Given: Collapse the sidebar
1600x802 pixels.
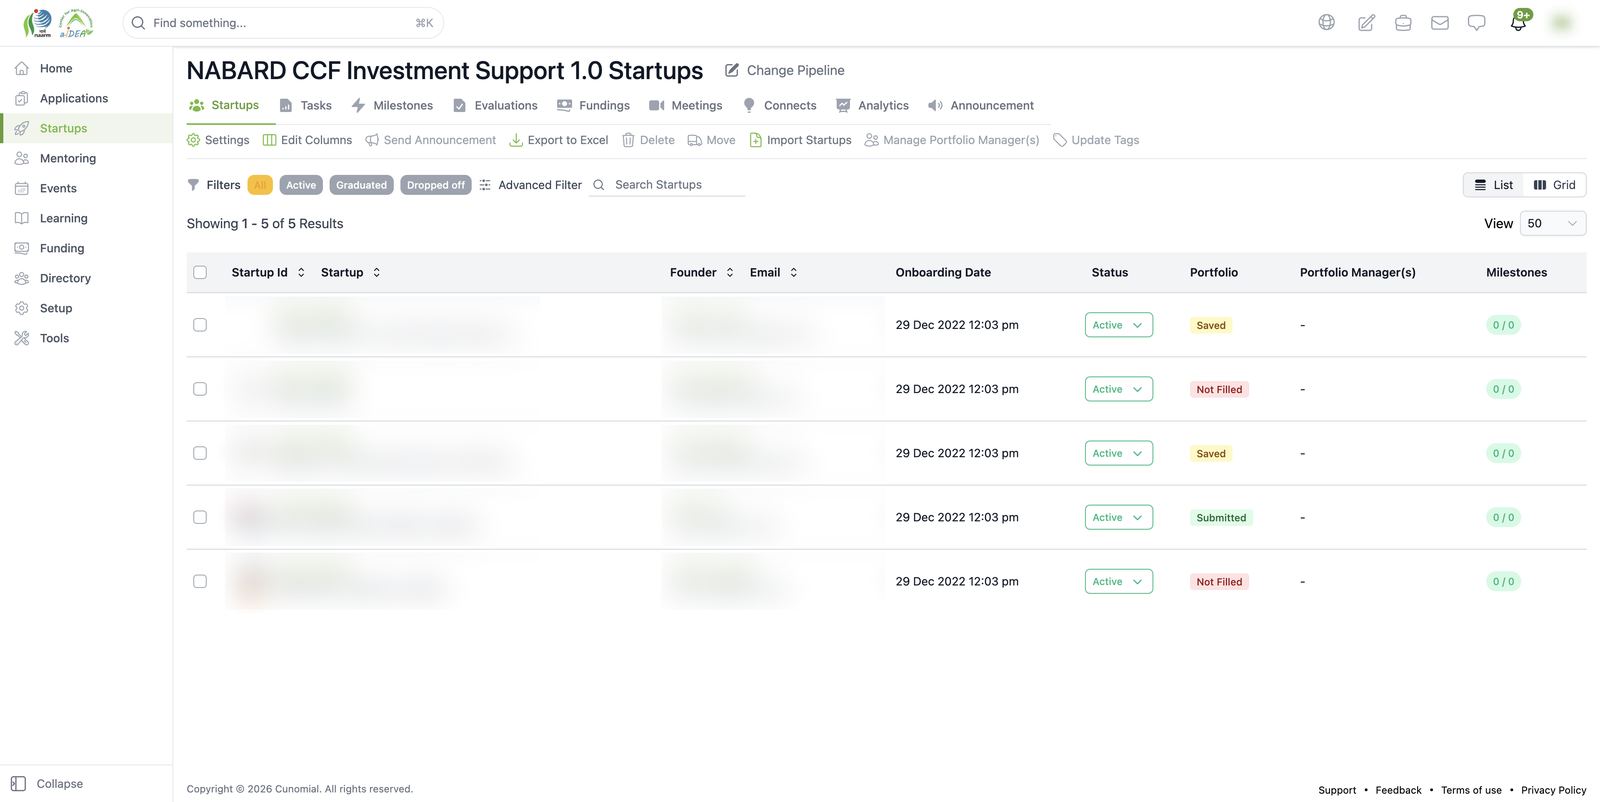Looking at the screenshot, I should click(47, 784).
